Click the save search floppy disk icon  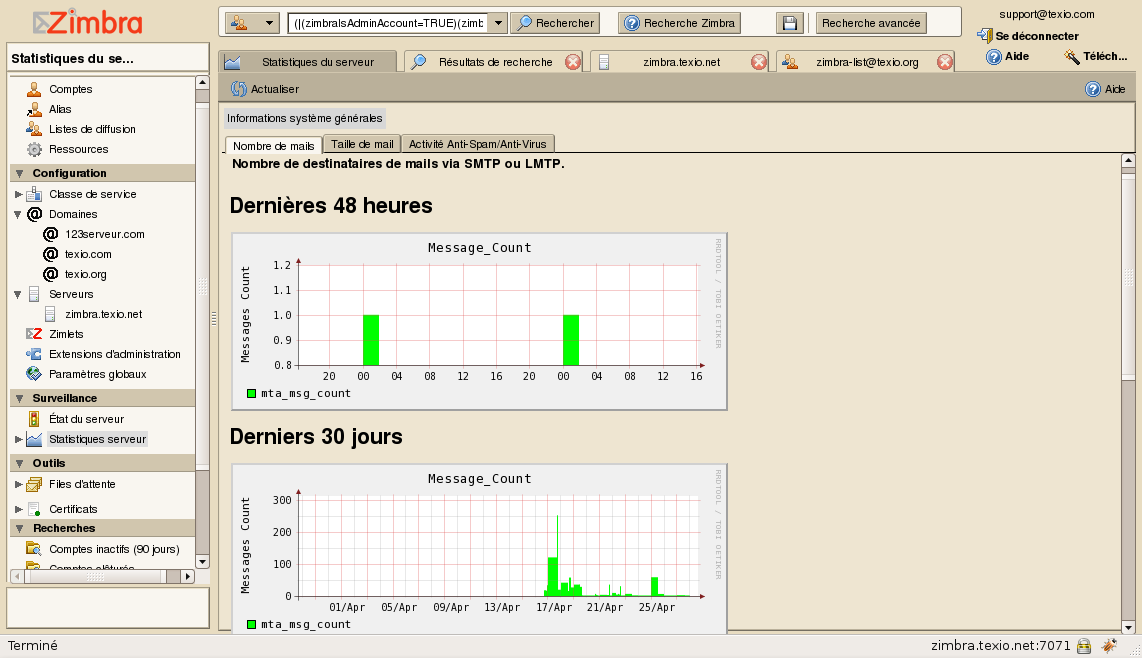click(x=789, y=23)
